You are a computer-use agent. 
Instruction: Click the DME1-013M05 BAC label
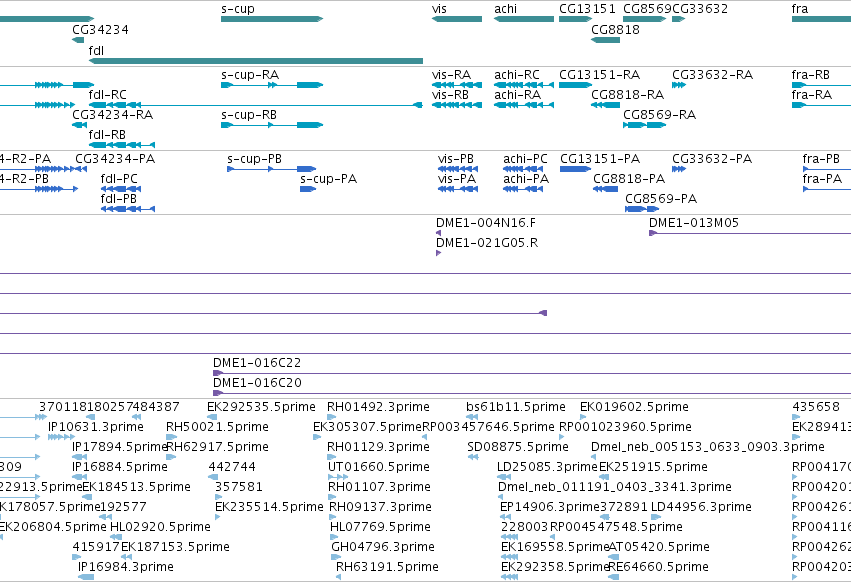click(x=694, y=223)
